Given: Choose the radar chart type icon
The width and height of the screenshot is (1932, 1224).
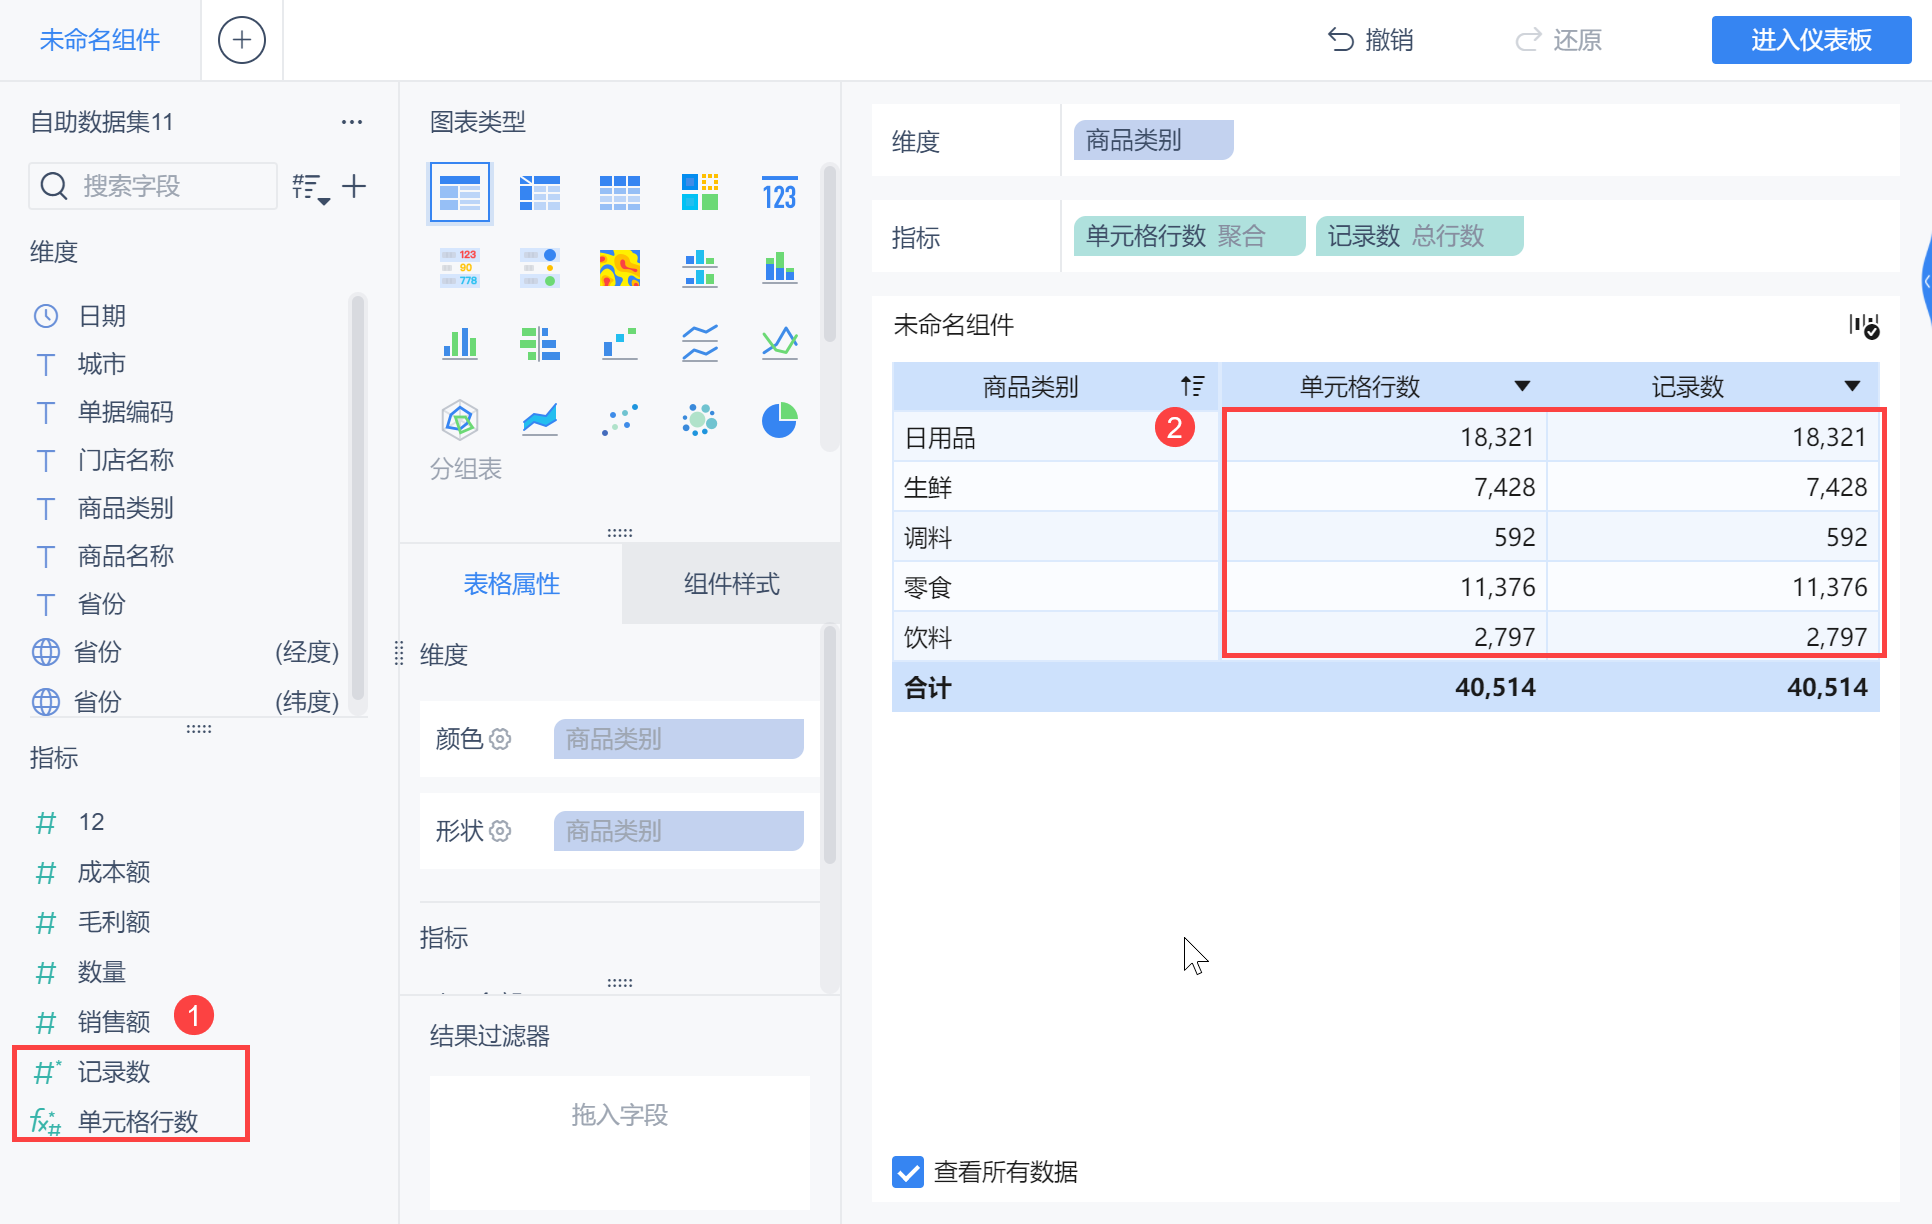Looking at the screenshot, I should (460, 420).
